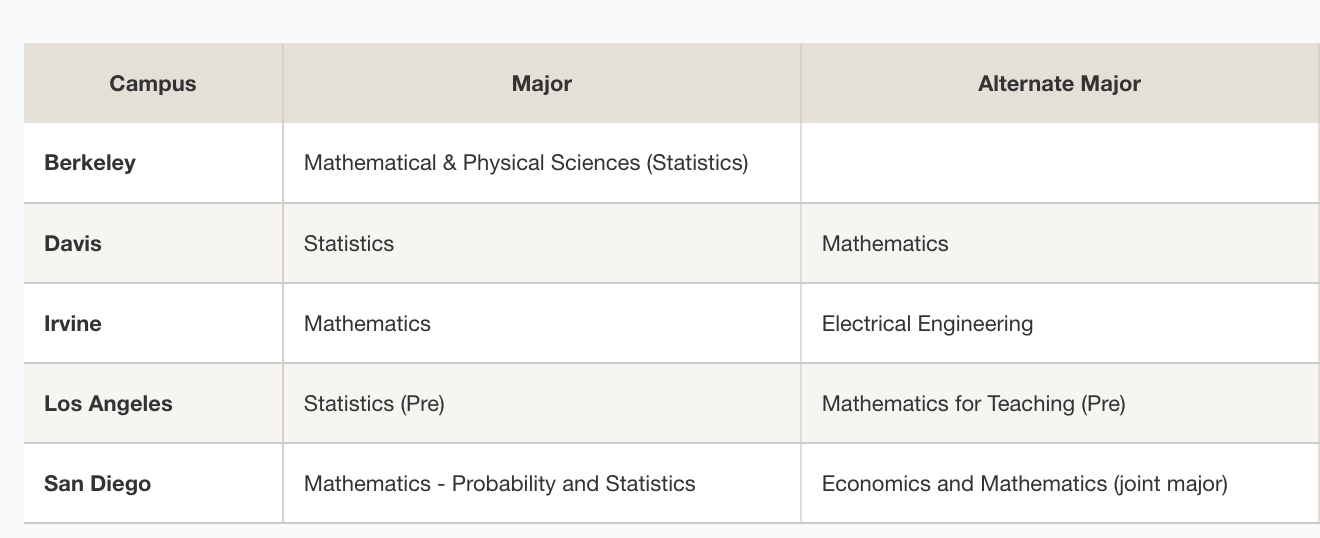Click Mathematical & Physical Sciences (Statistics) cell
The height and width of the screenshot is (538, 1320).
525,162
